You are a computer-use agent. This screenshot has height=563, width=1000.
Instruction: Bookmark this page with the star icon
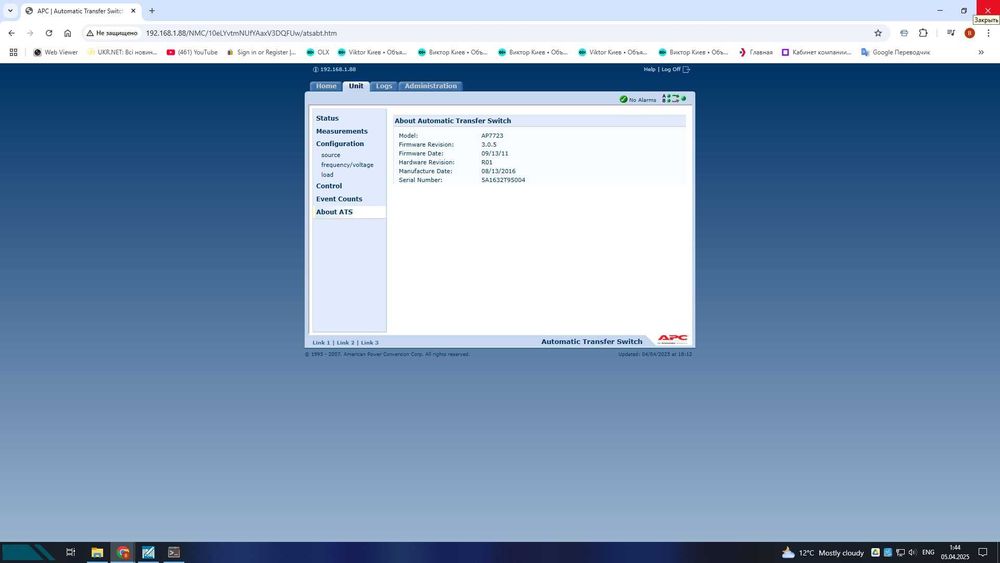pos(878,33)
